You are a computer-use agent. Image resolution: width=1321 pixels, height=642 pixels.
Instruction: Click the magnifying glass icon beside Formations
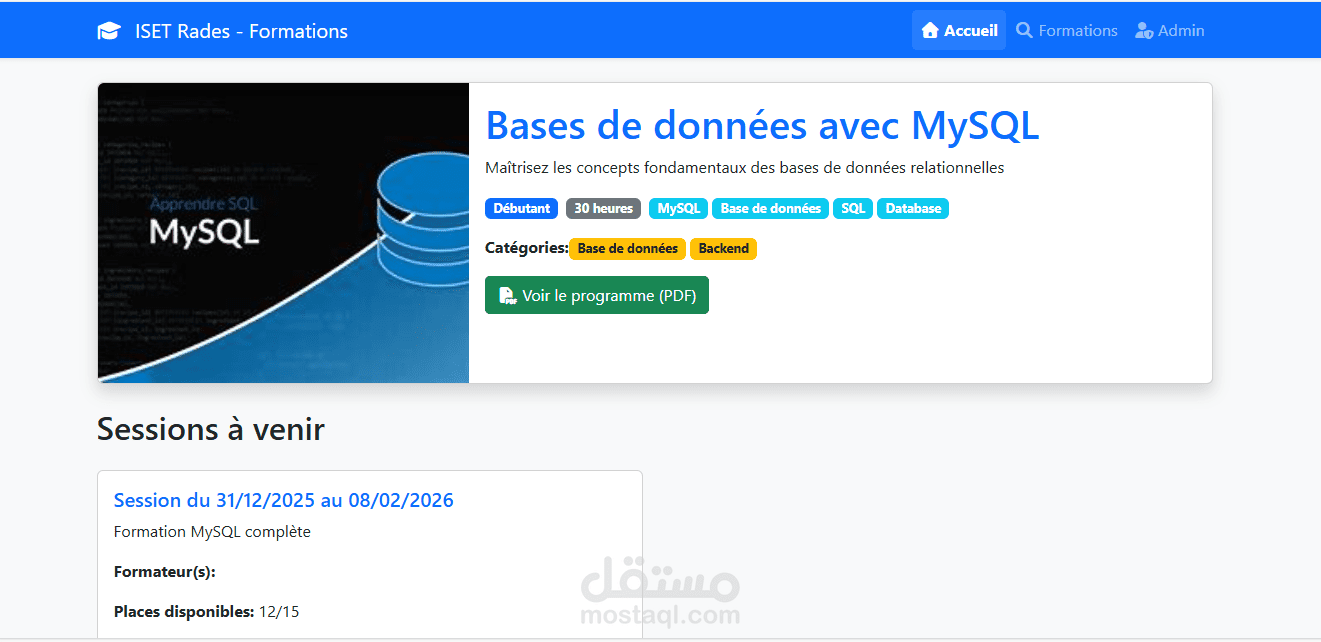tap(1024, 30)
